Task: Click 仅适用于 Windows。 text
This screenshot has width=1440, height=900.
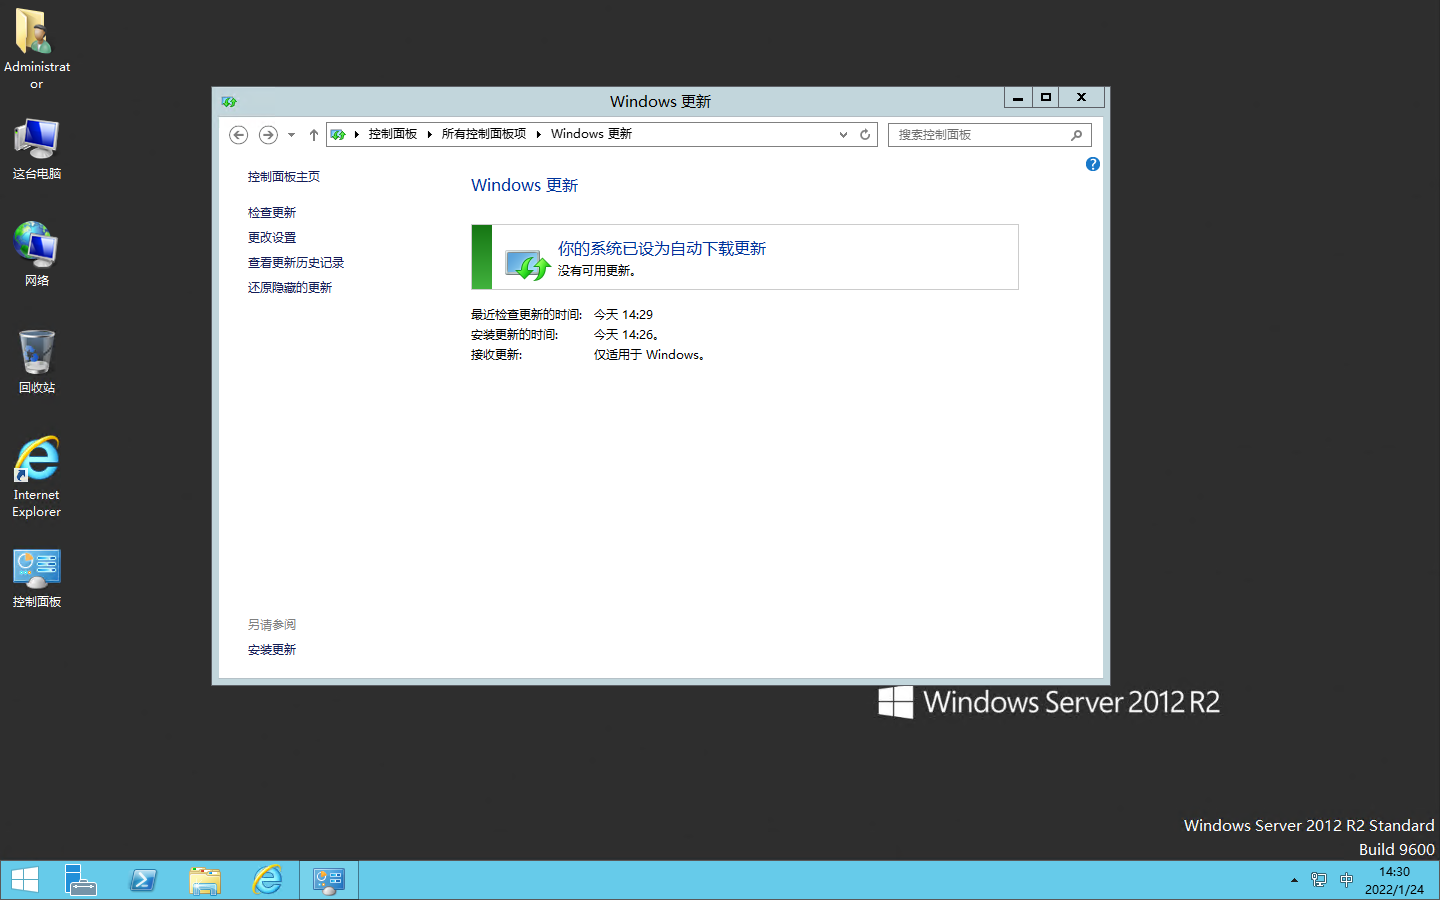Action: click(x=650, y=355)
